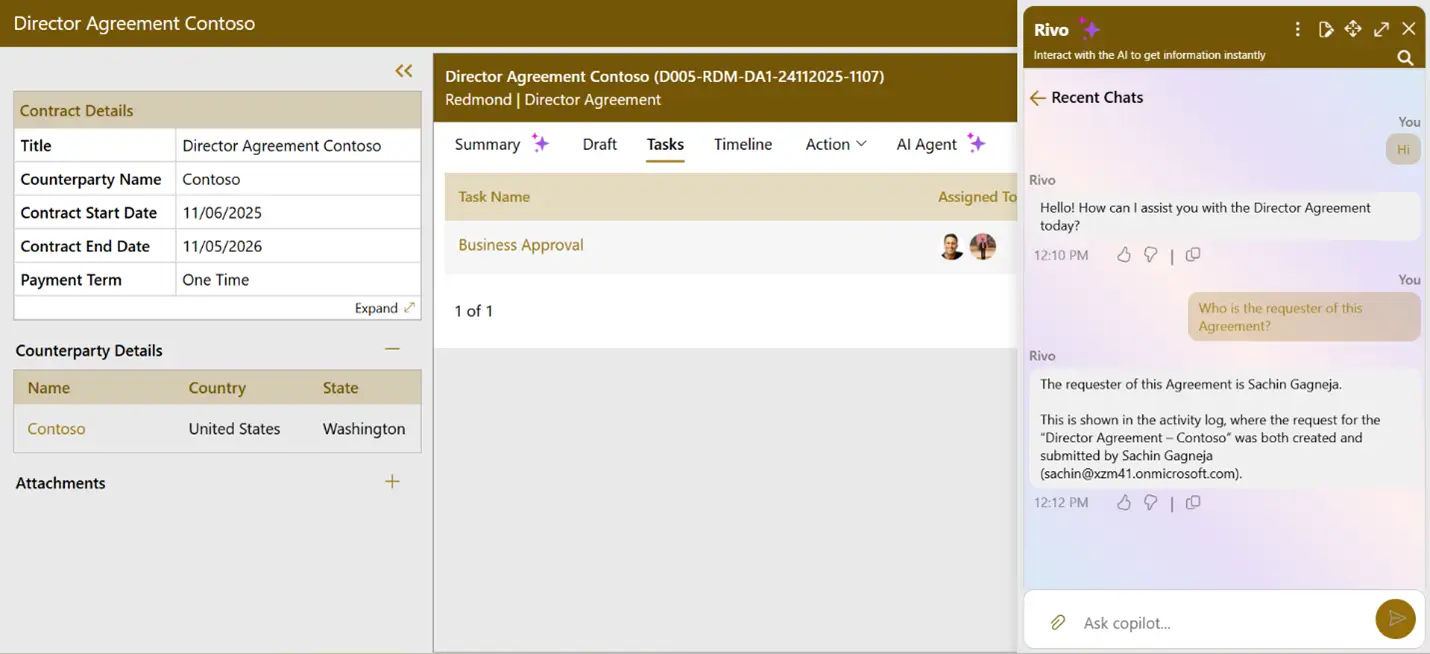Viewport: 1430px width, 654px height.
Task: Switch to the Timeline tab
Action: (742, 144)
